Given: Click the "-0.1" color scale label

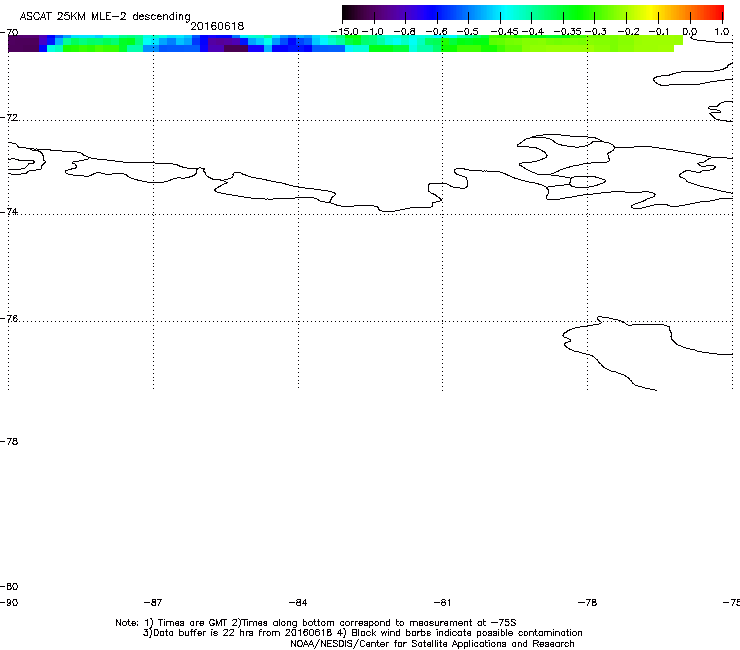Looking at the screenshot, I should coord(660,32).
